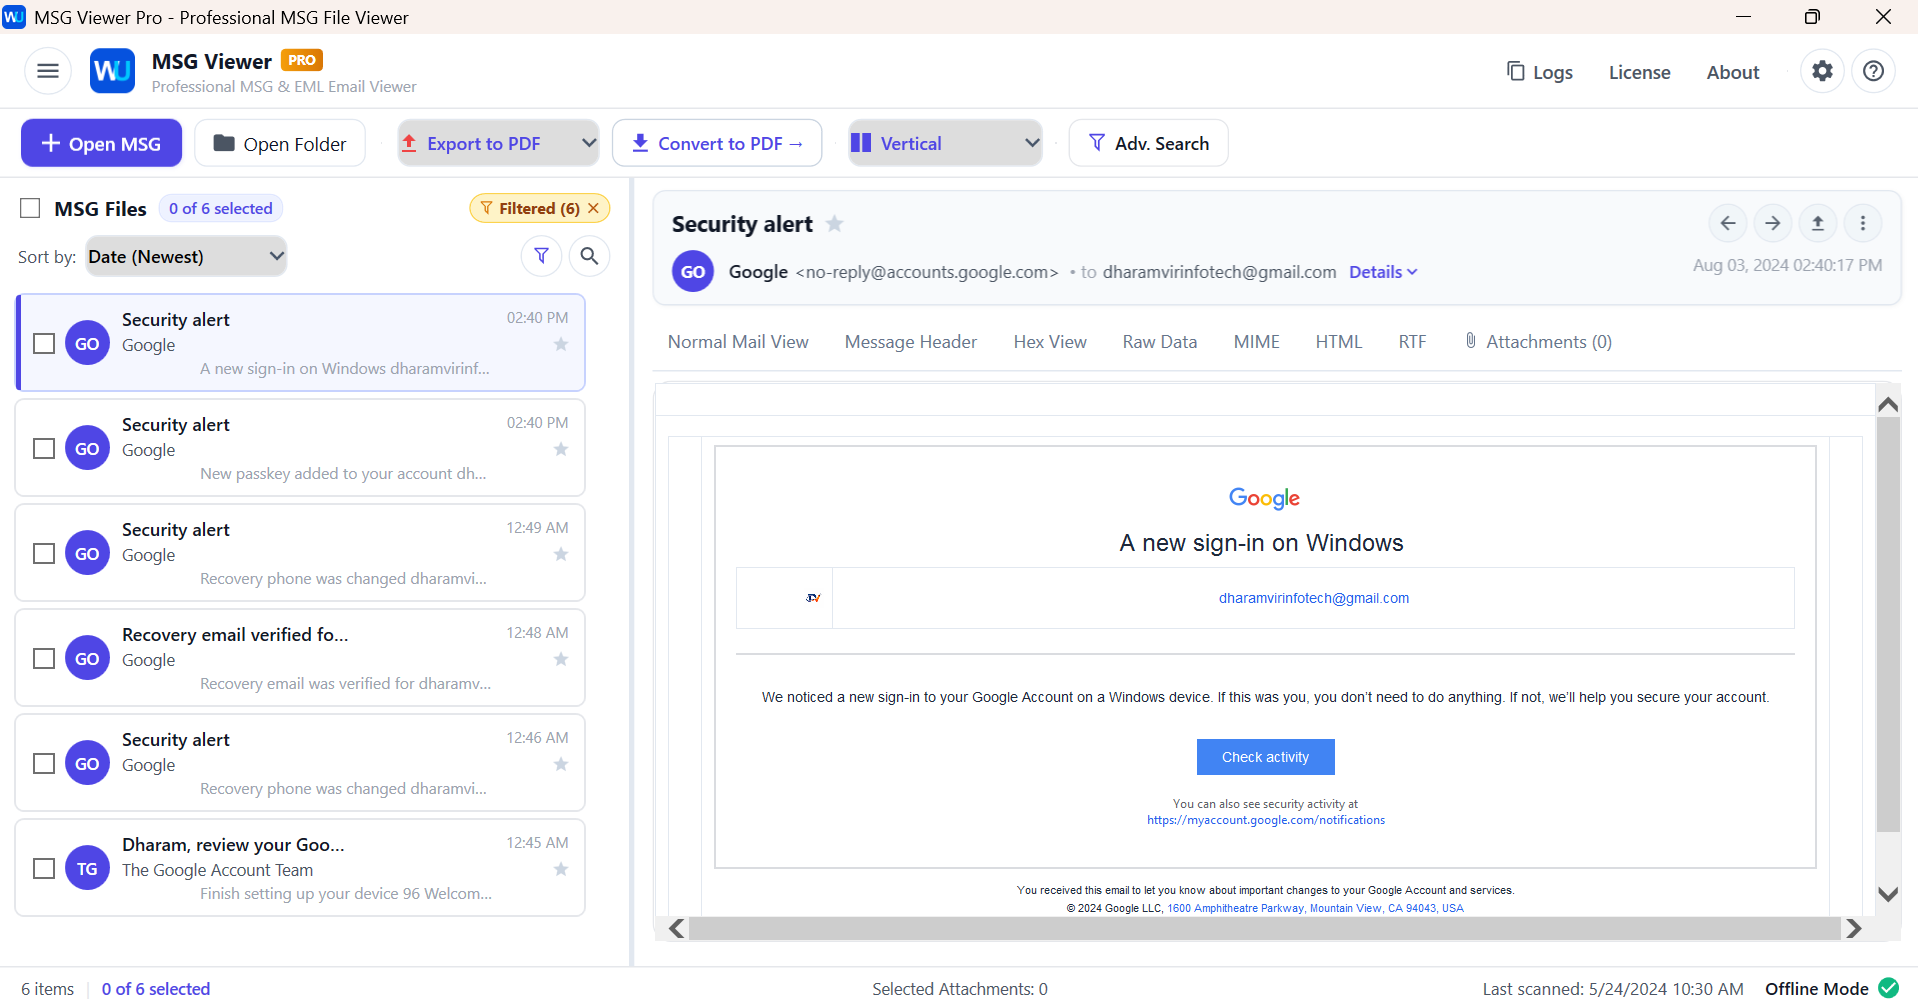Go to previous message with back arrow

(x=1727, y=223)
